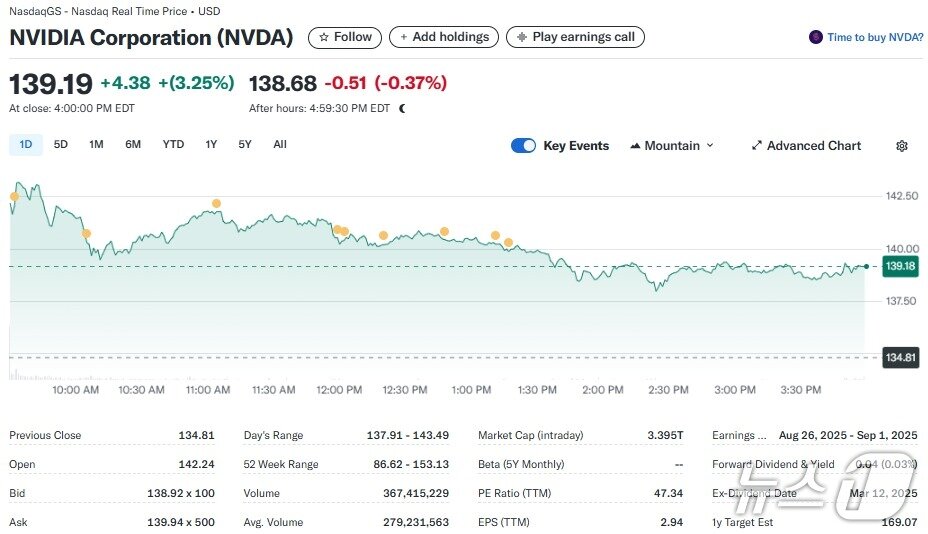
Task: Click the after-hours moon icon
Action: click(x=402, y=108)
